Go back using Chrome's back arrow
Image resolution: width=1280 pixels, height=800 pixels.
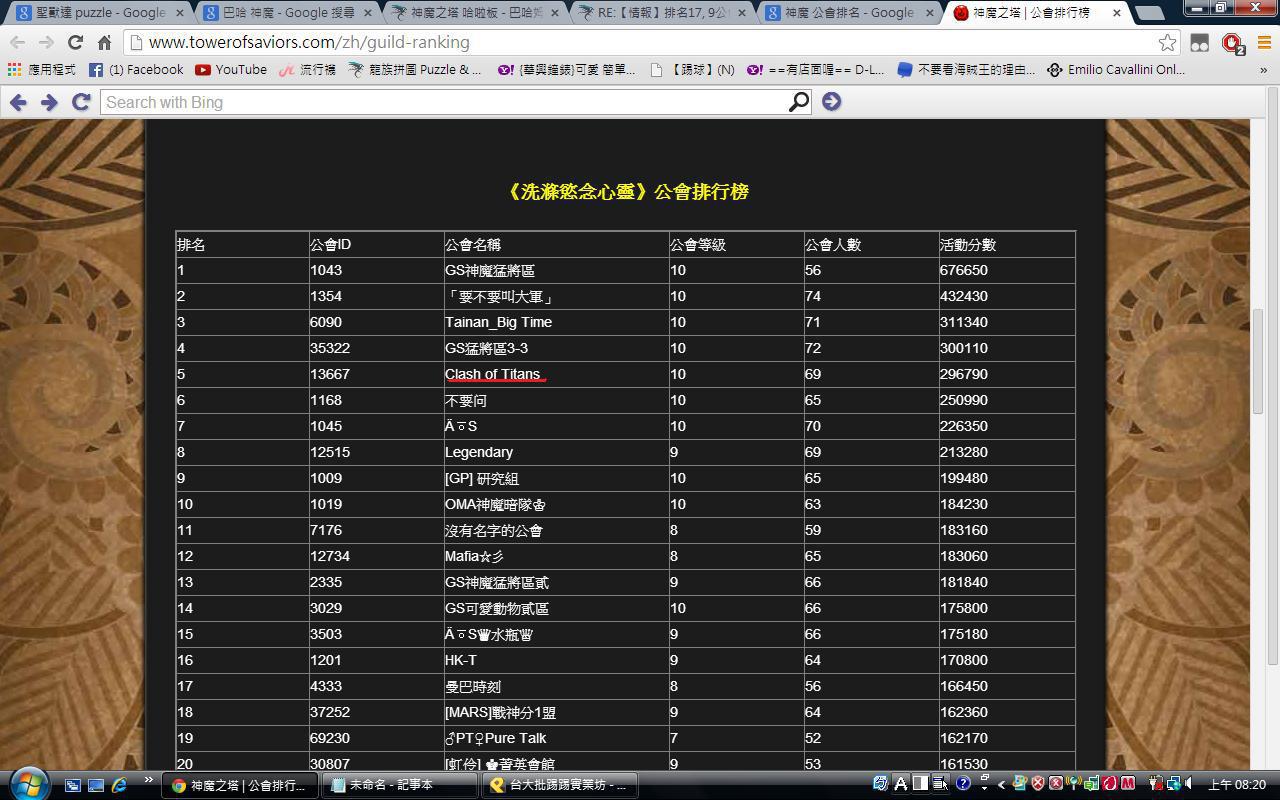17,43
